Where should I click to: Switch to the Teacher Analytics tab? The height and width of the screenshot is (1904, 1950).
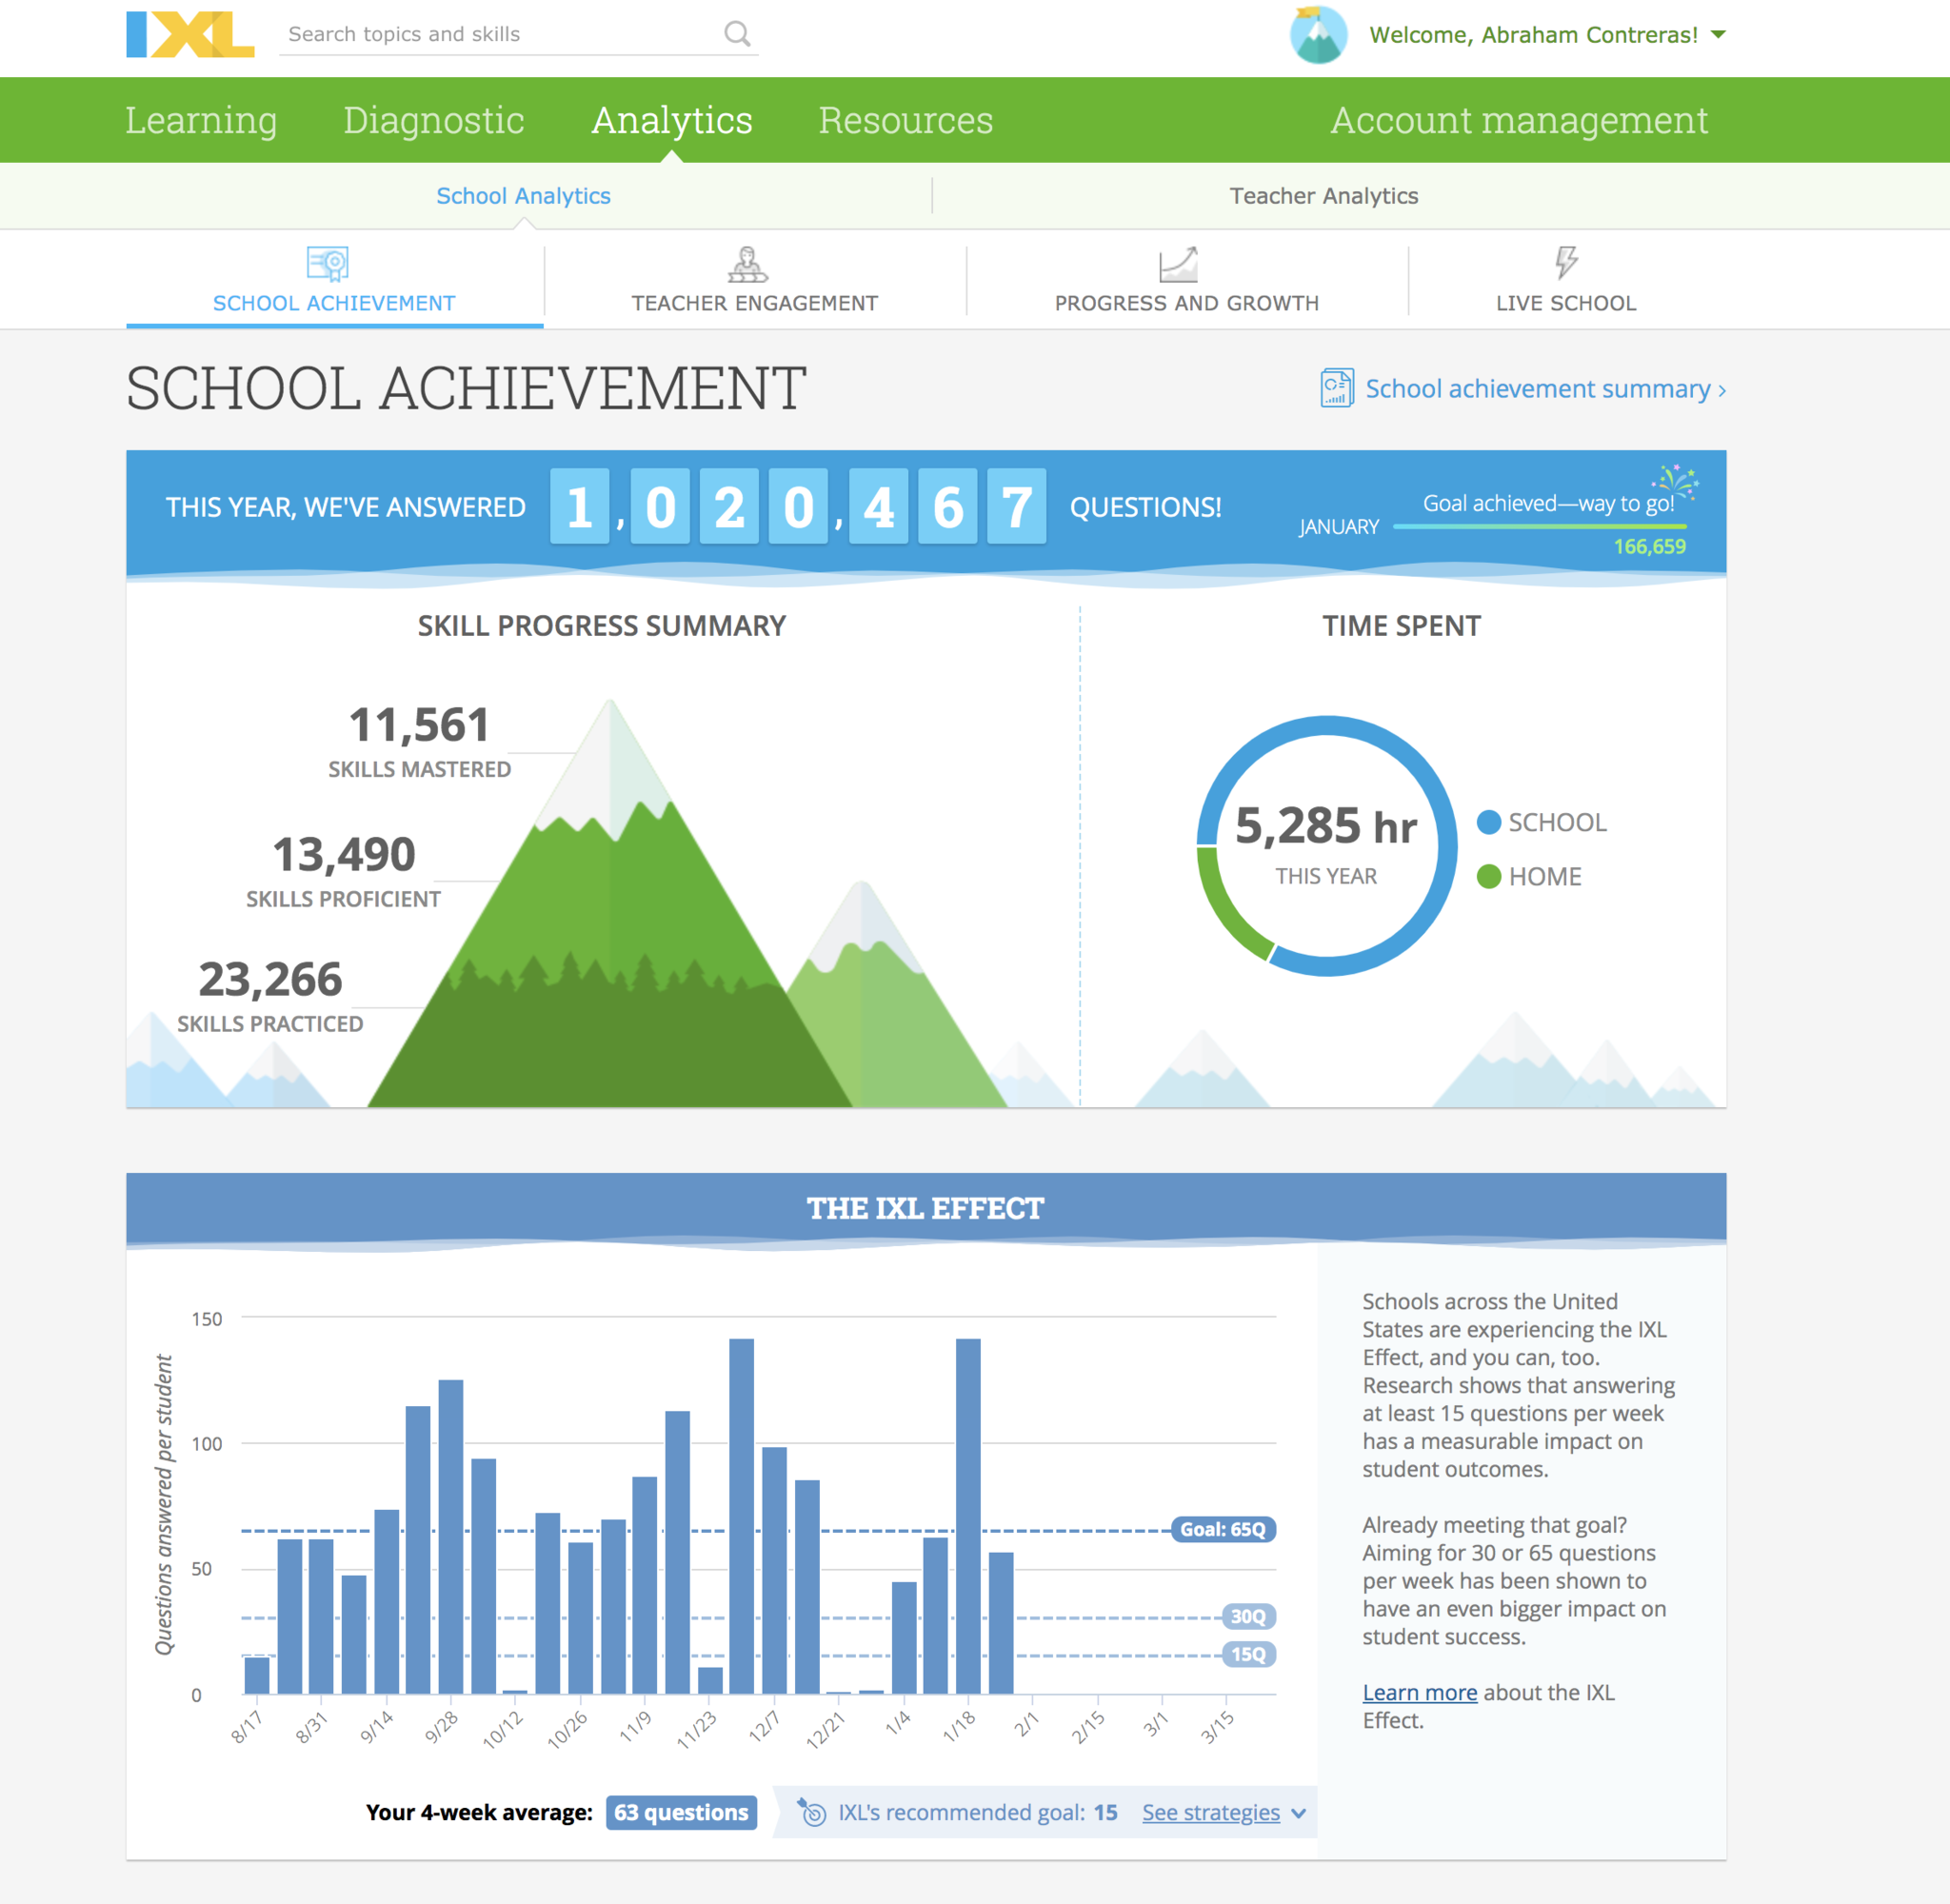1323,196
